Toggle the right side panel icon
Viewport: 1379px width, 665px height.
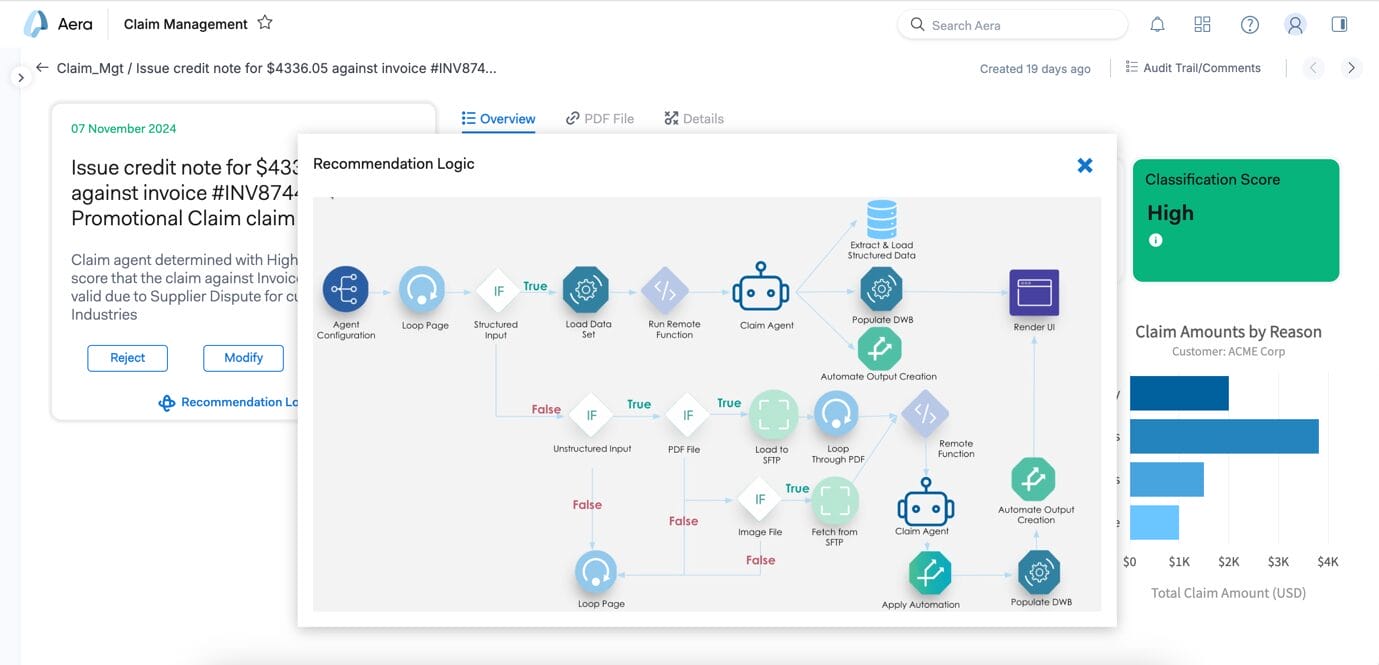click(x=1339, y=25)
